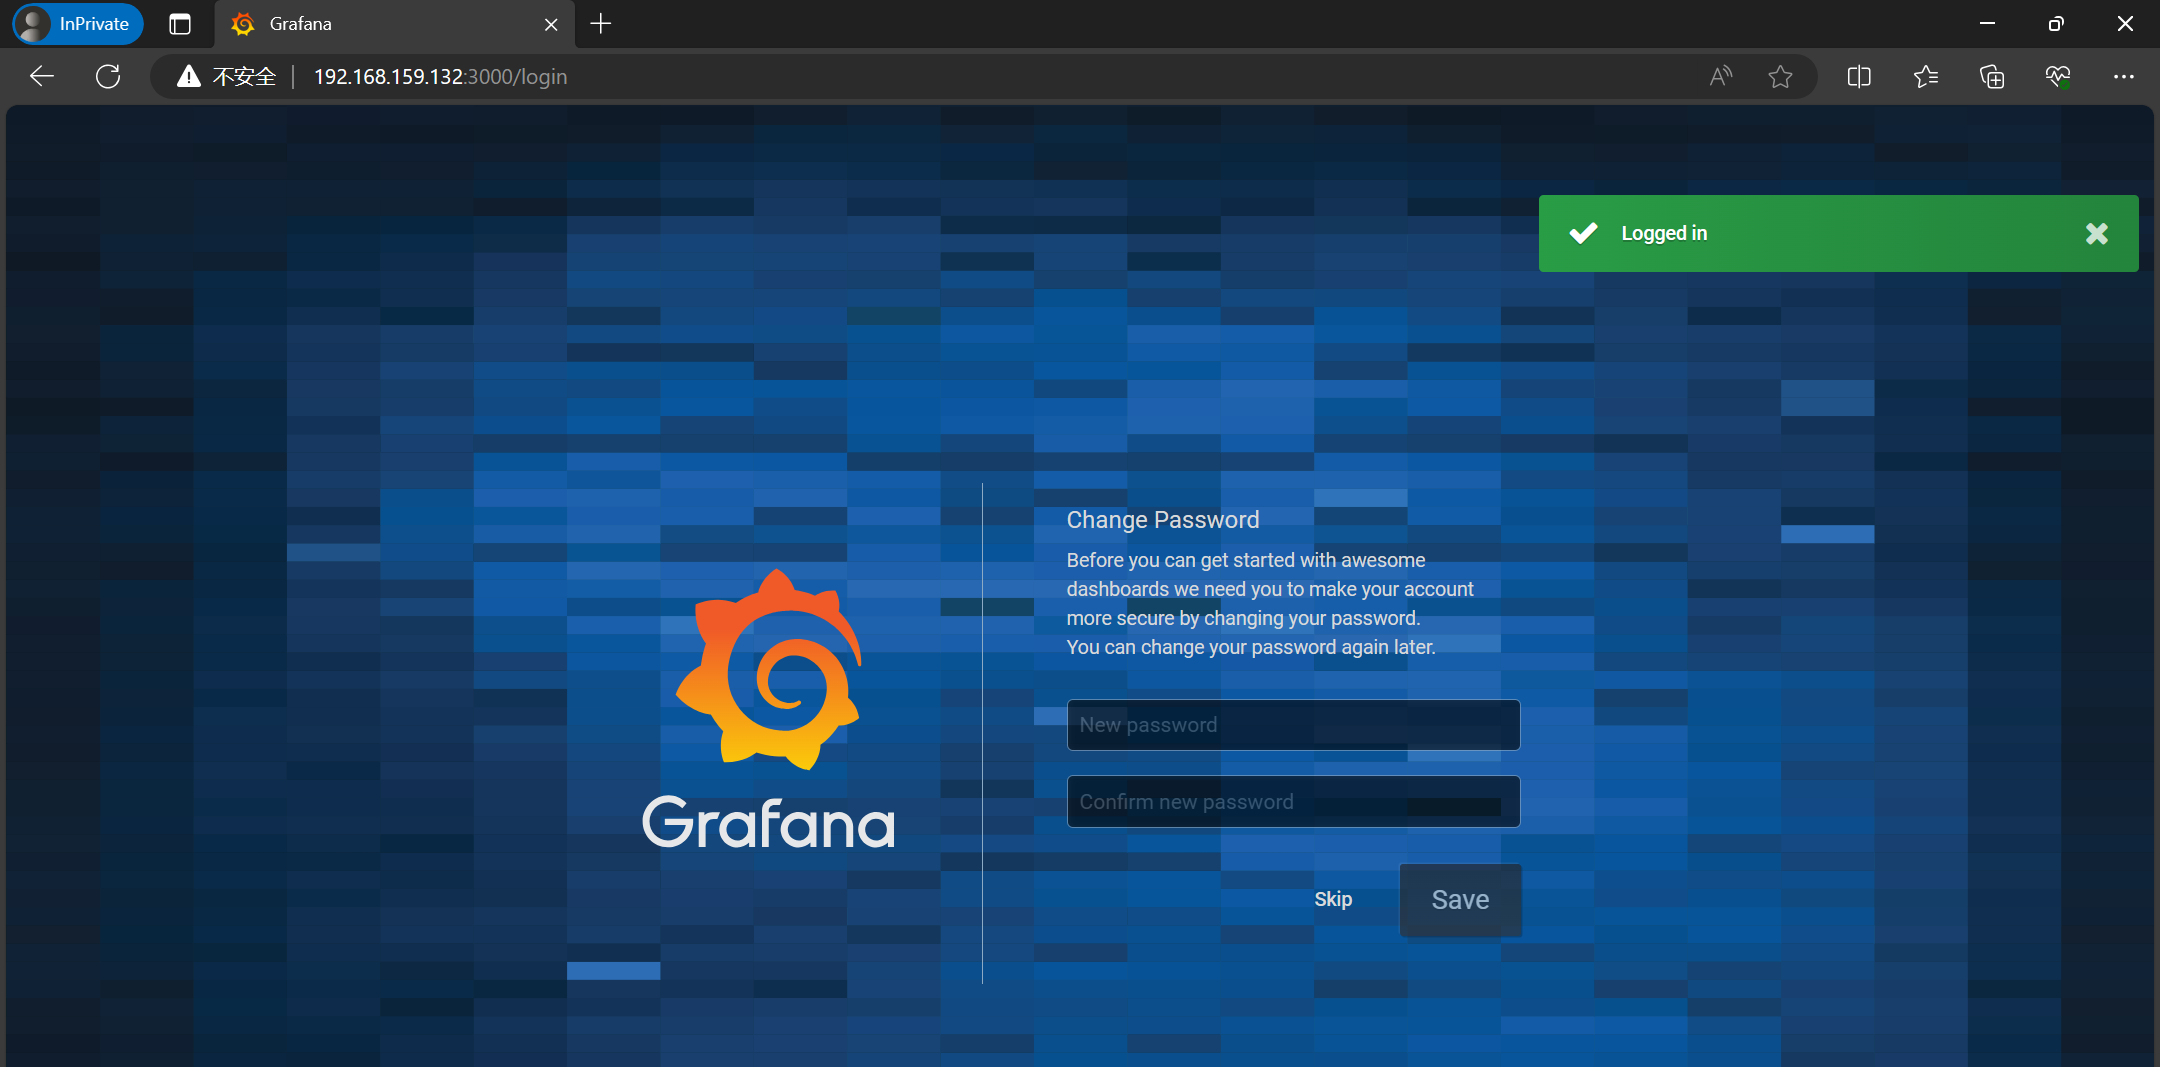Click the not secure warning icon

189,76
